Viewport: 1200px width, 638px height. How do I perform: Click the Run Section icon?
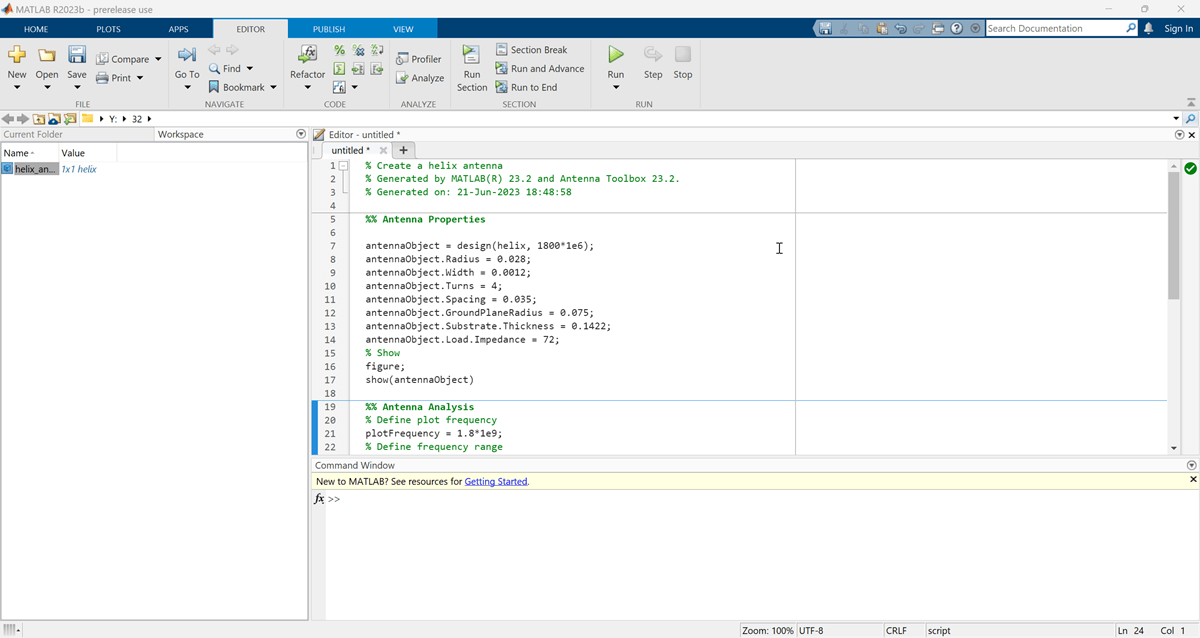pyautogui.click(x=472, y=55)
